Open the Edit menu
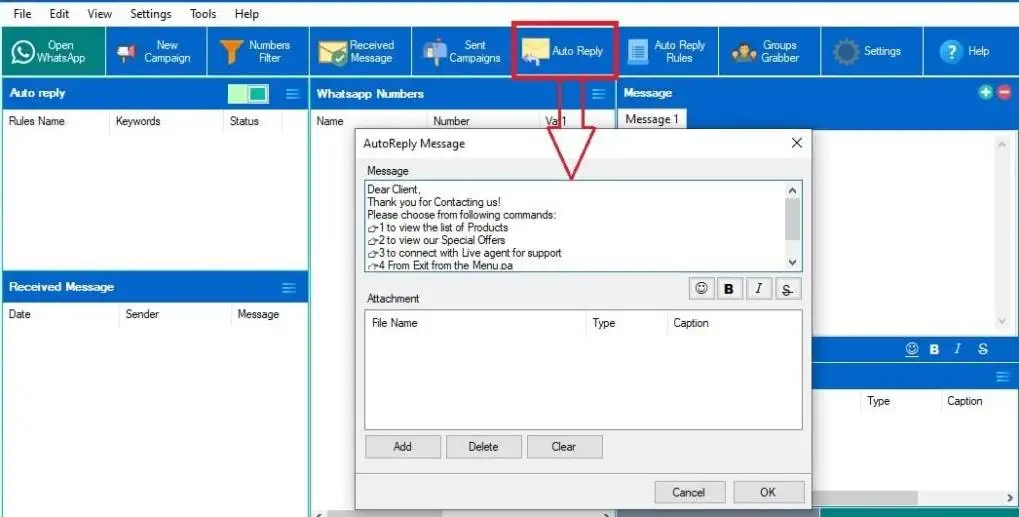 [x=59, y=14]
